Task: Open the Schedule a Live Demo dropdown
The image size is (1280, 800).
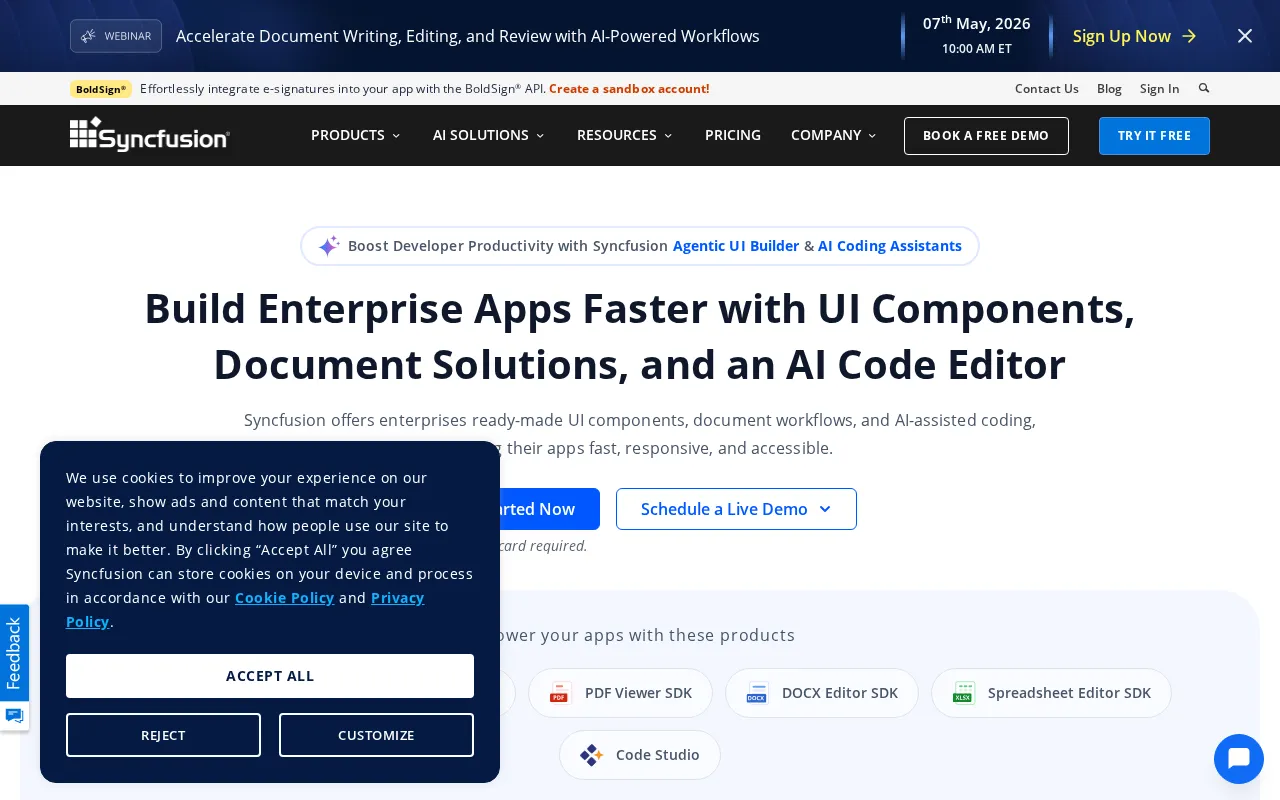Action: coord(736,509)
